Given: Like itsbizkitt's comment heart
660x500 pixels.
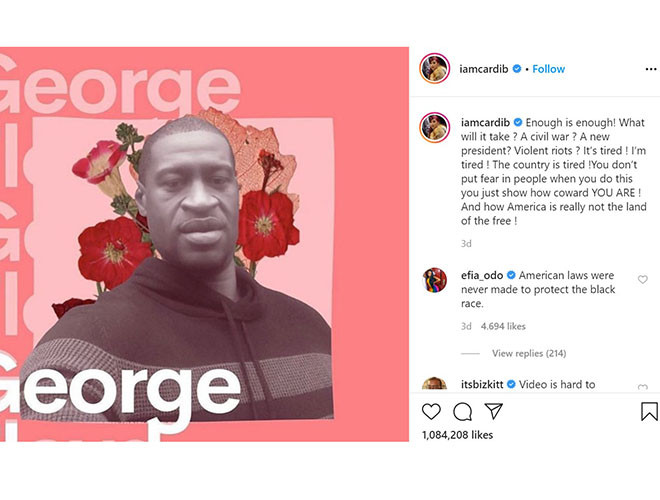Looking at the screenshot, I should (642, 387).
